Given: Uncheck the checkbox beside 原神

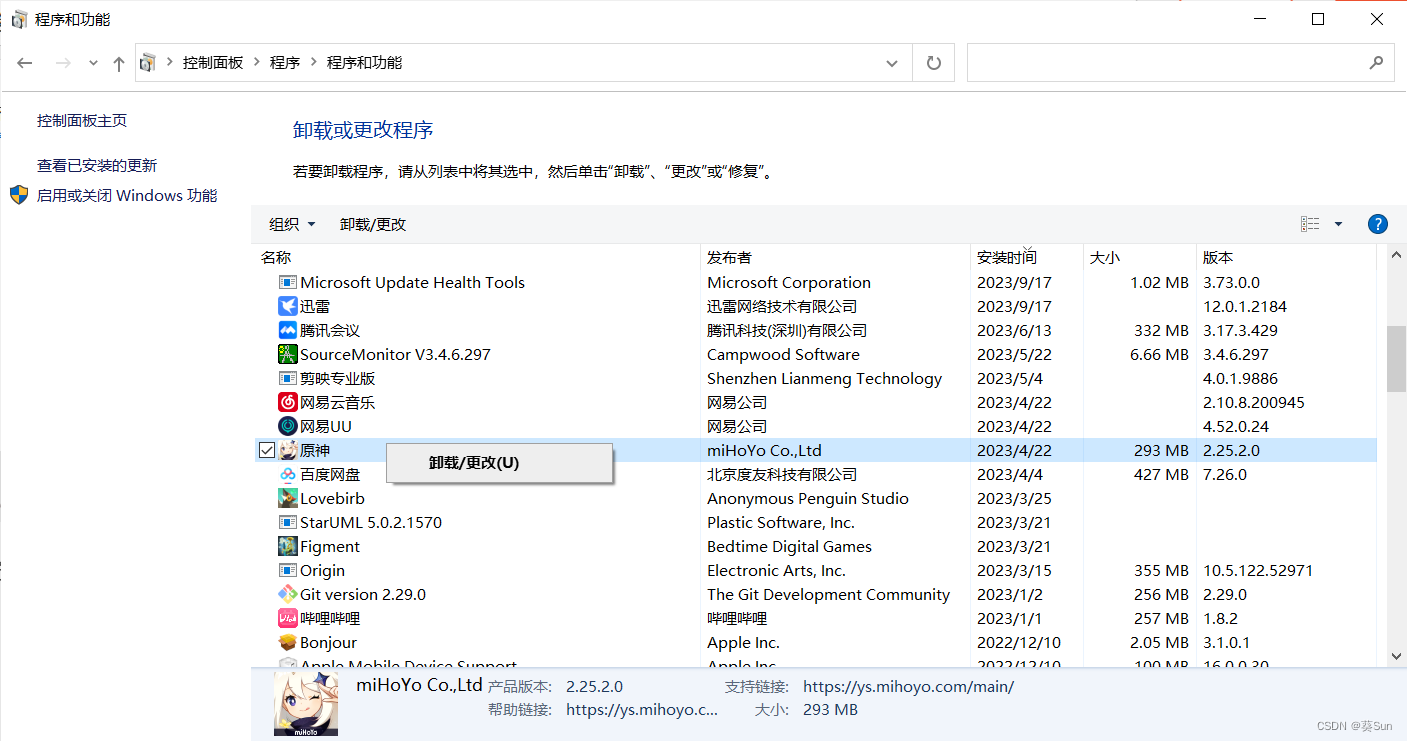Looking at the screenshot, I should tap(266, 451).
